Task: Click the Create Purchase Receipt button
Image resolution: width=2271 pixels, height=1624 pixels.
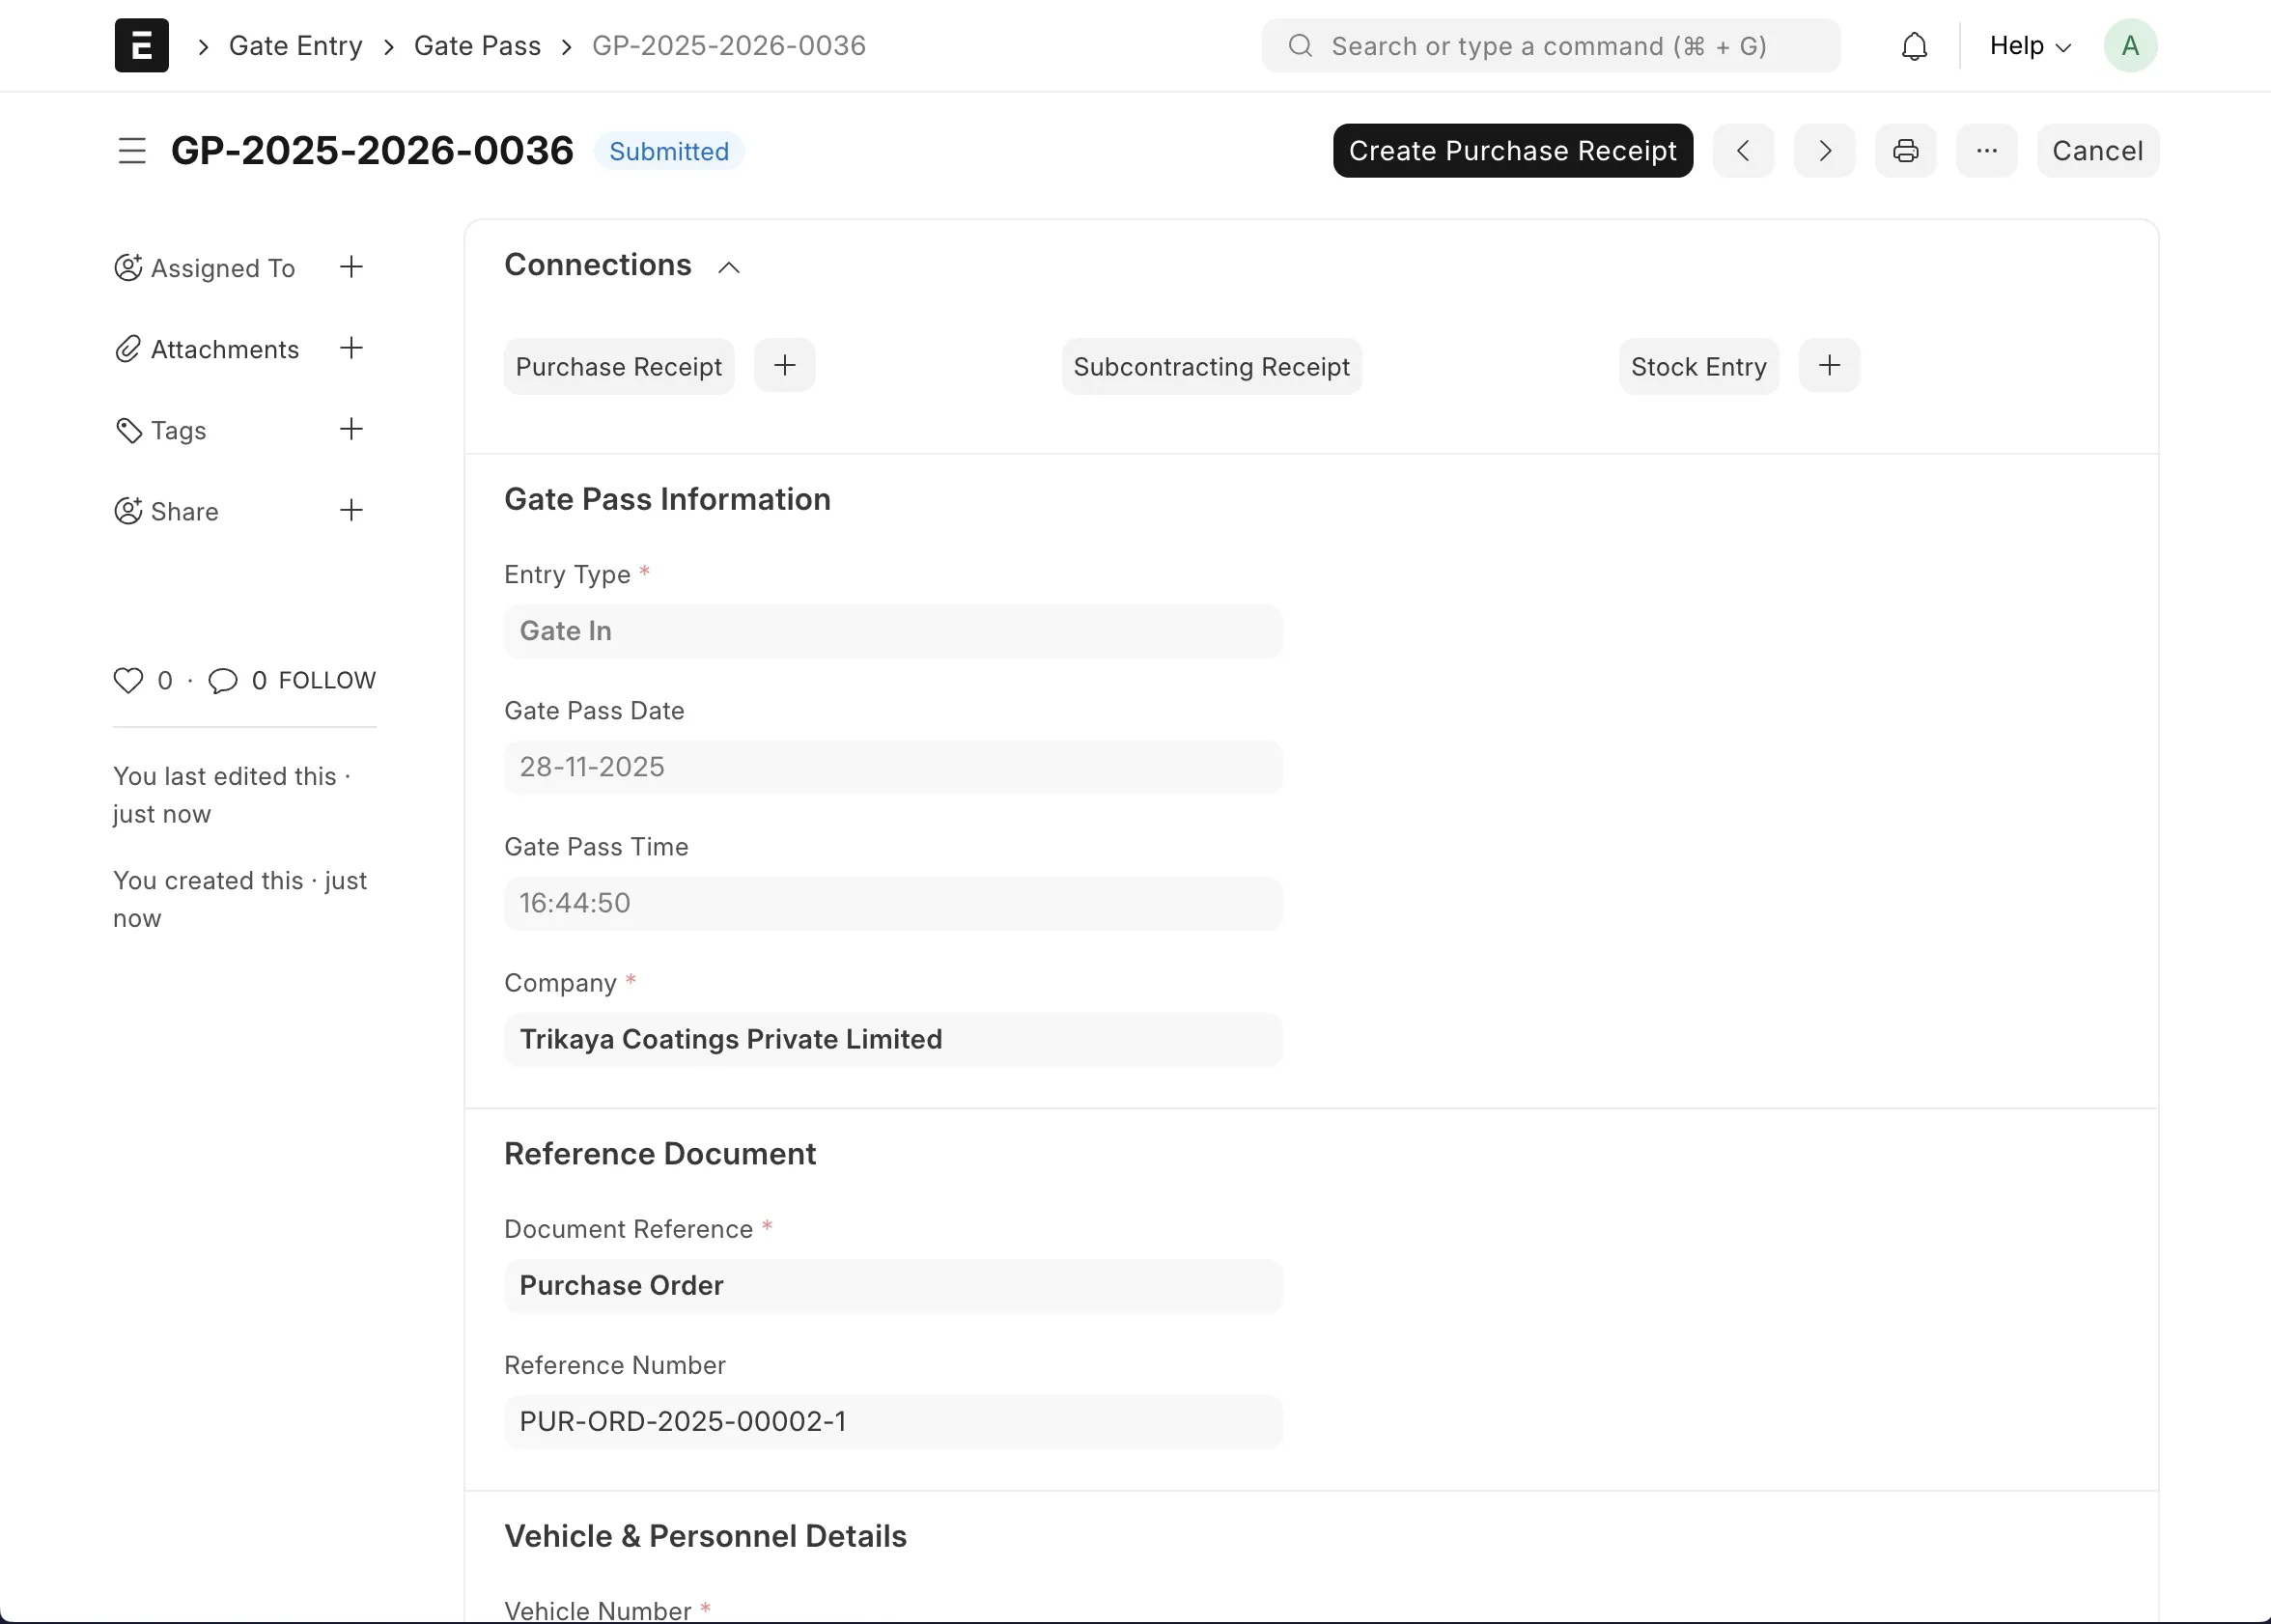Action: click(x=1512, y=150)
